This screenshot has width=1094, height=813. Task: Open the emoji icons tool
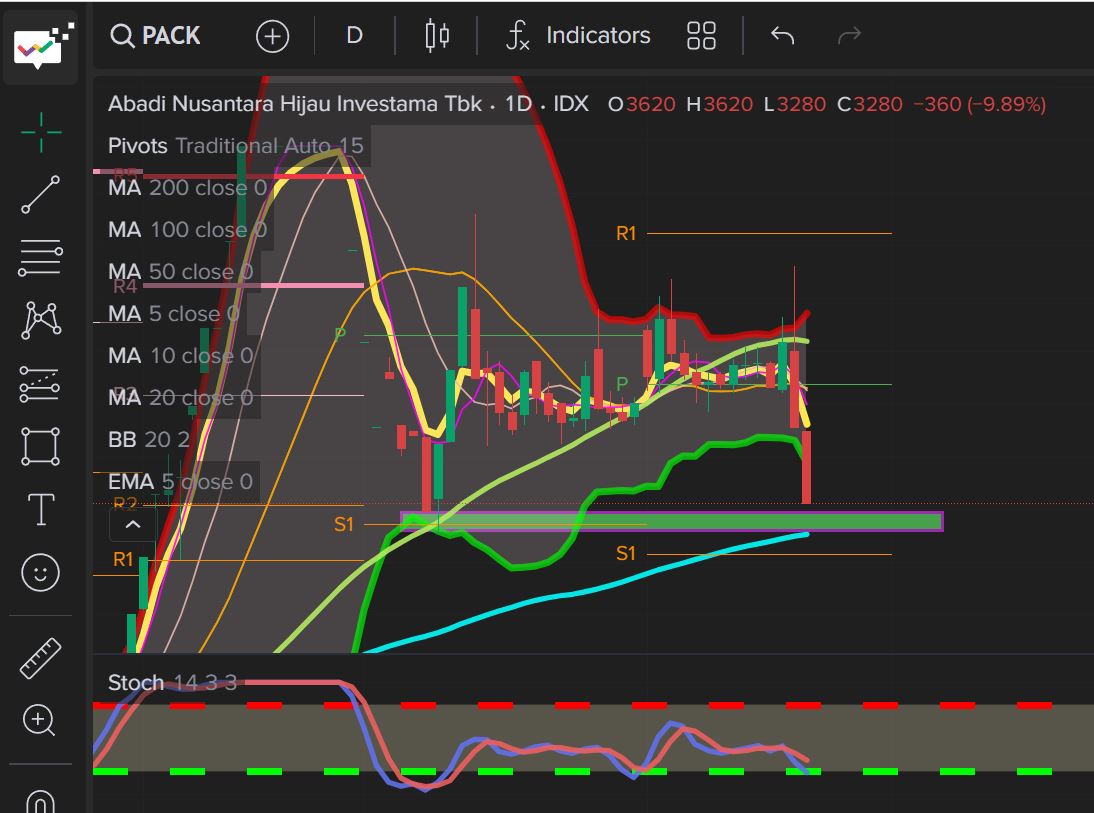click(x=40, y=572)
